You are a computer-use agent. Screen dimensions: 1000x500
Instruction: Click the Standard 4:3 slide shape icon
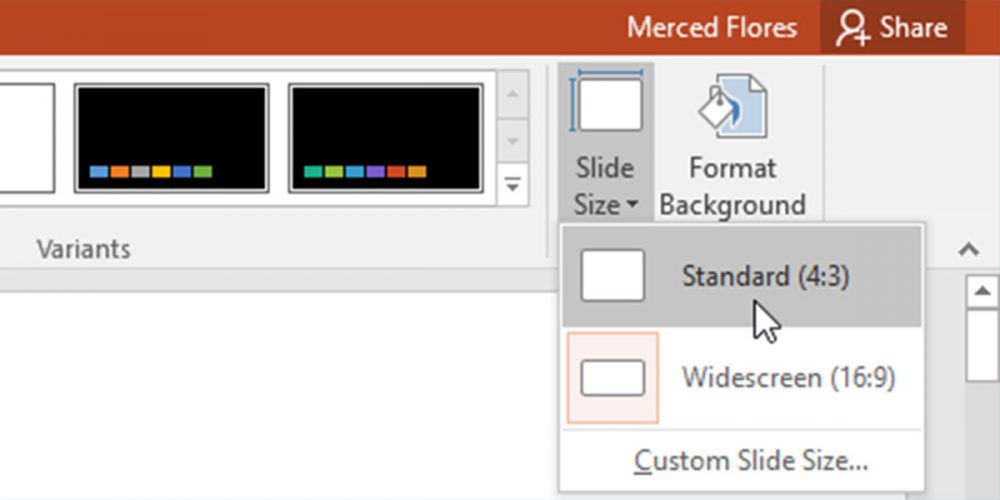612,276
